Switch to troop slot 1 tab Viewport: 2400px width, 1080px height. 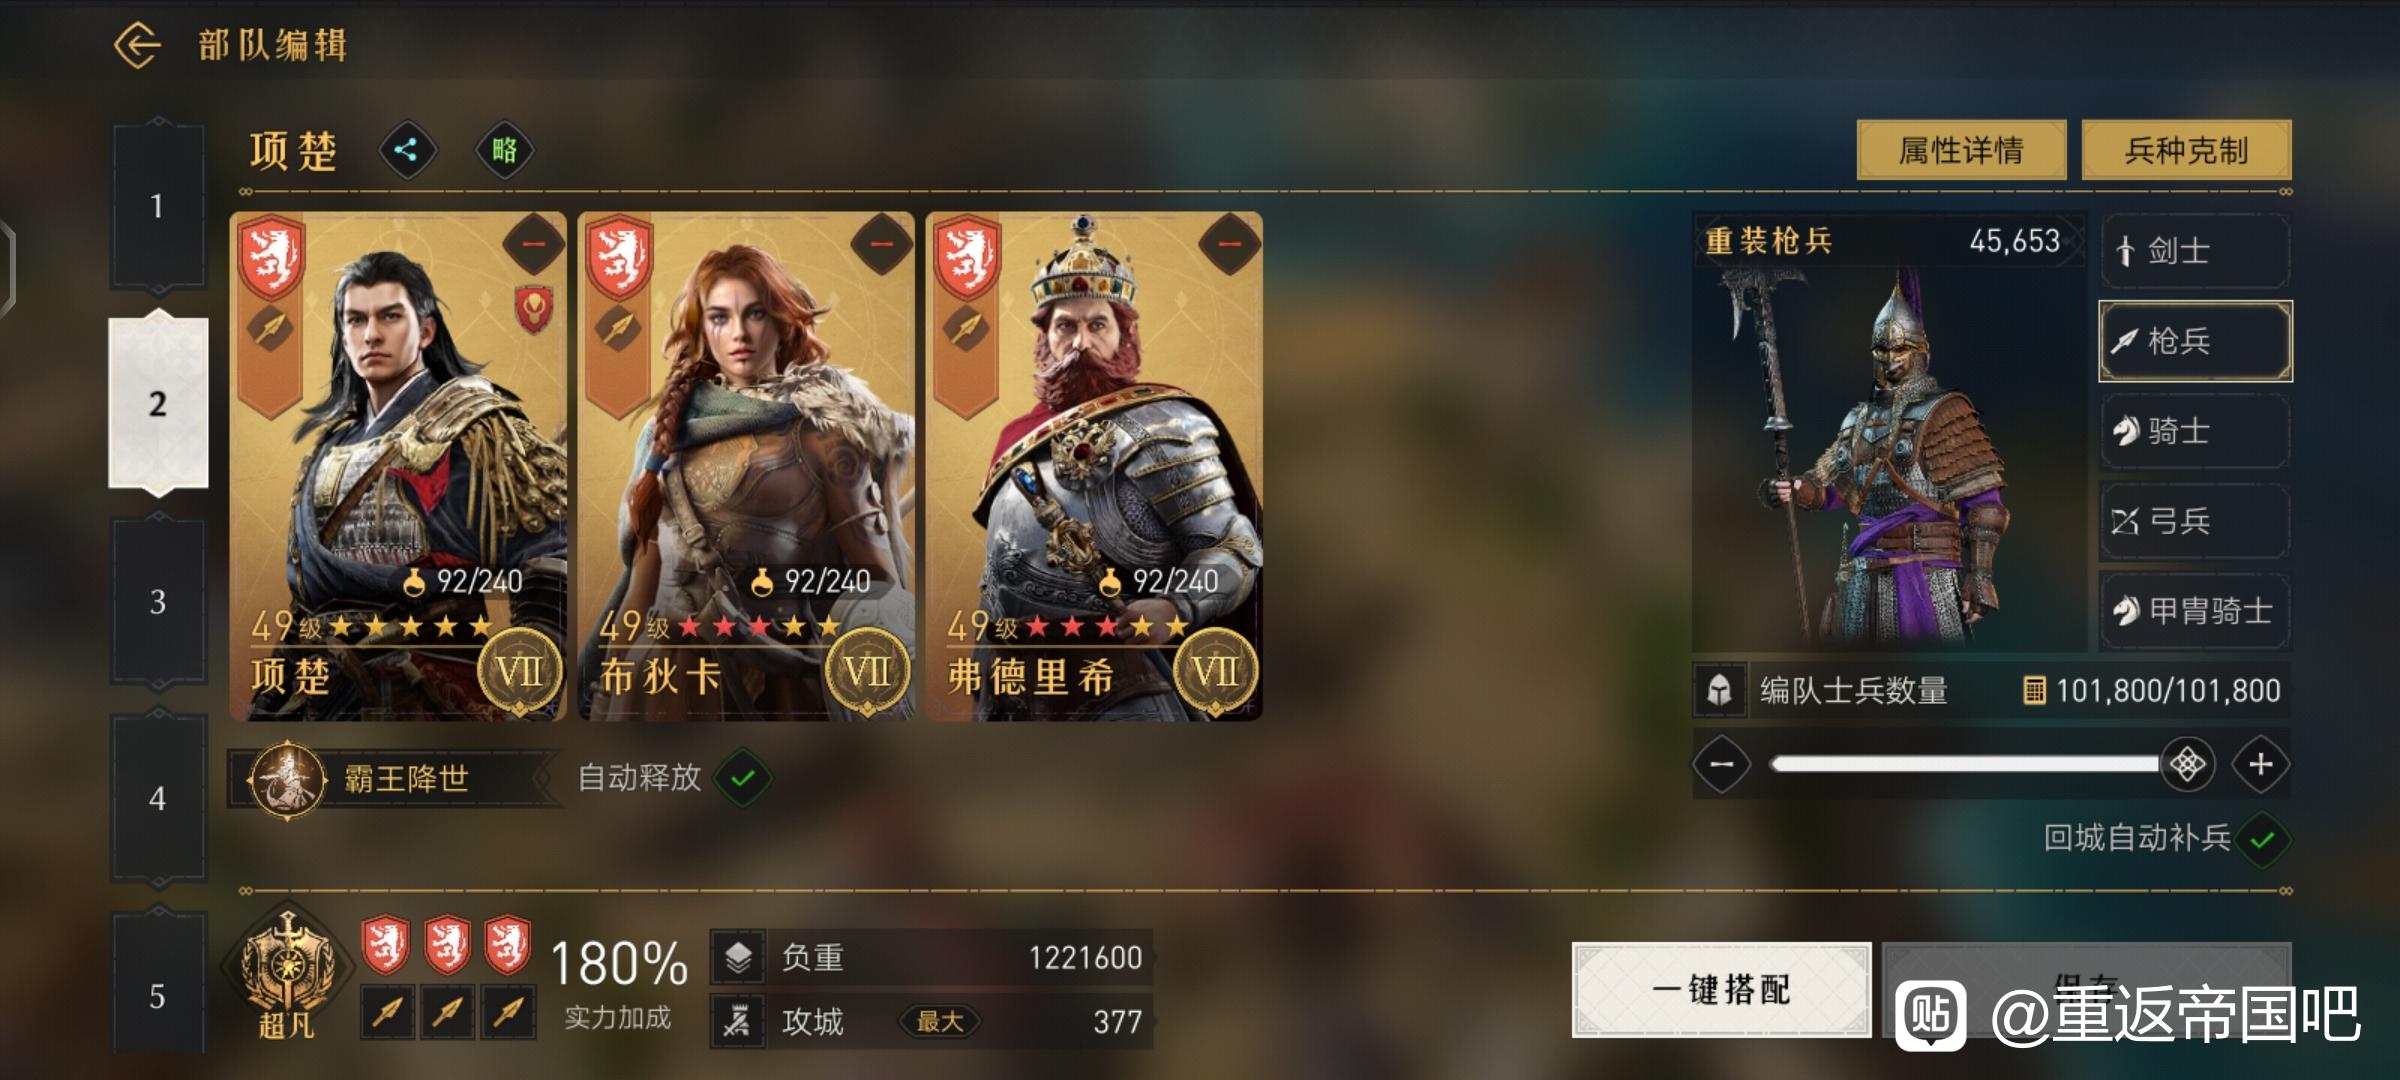158,206
